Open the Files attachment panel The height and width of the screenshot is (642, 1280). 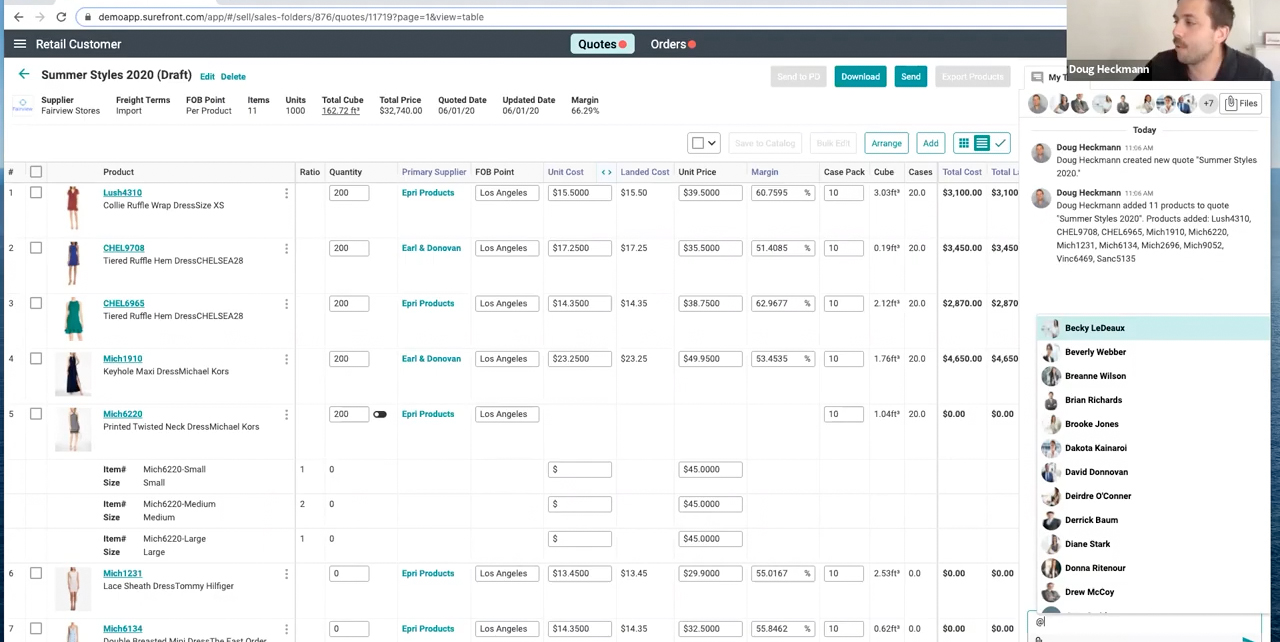pyautogui.click(x=1241, y=103)
